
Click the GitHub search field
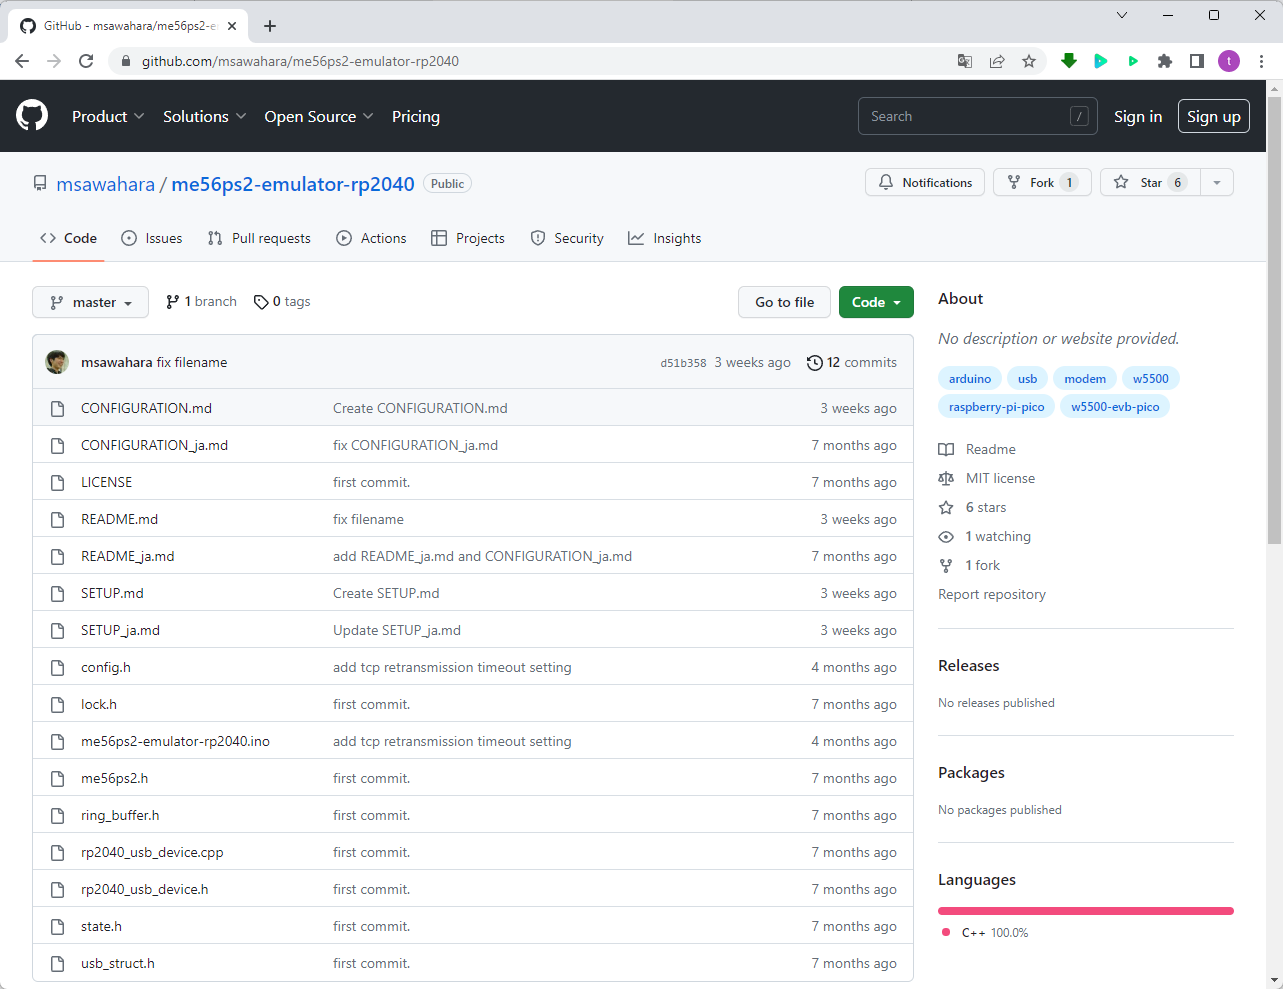(x=977, y=116)
